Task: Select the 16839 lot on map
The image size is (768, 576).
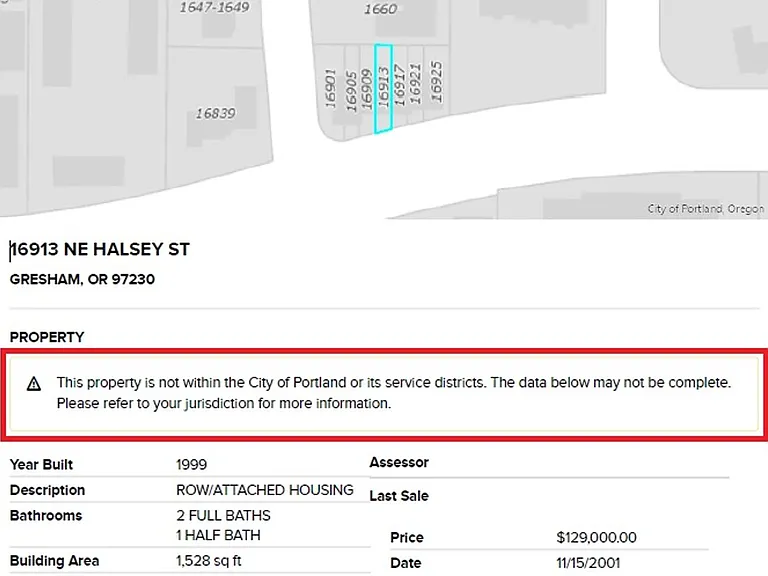Action: tap(216, 114)
